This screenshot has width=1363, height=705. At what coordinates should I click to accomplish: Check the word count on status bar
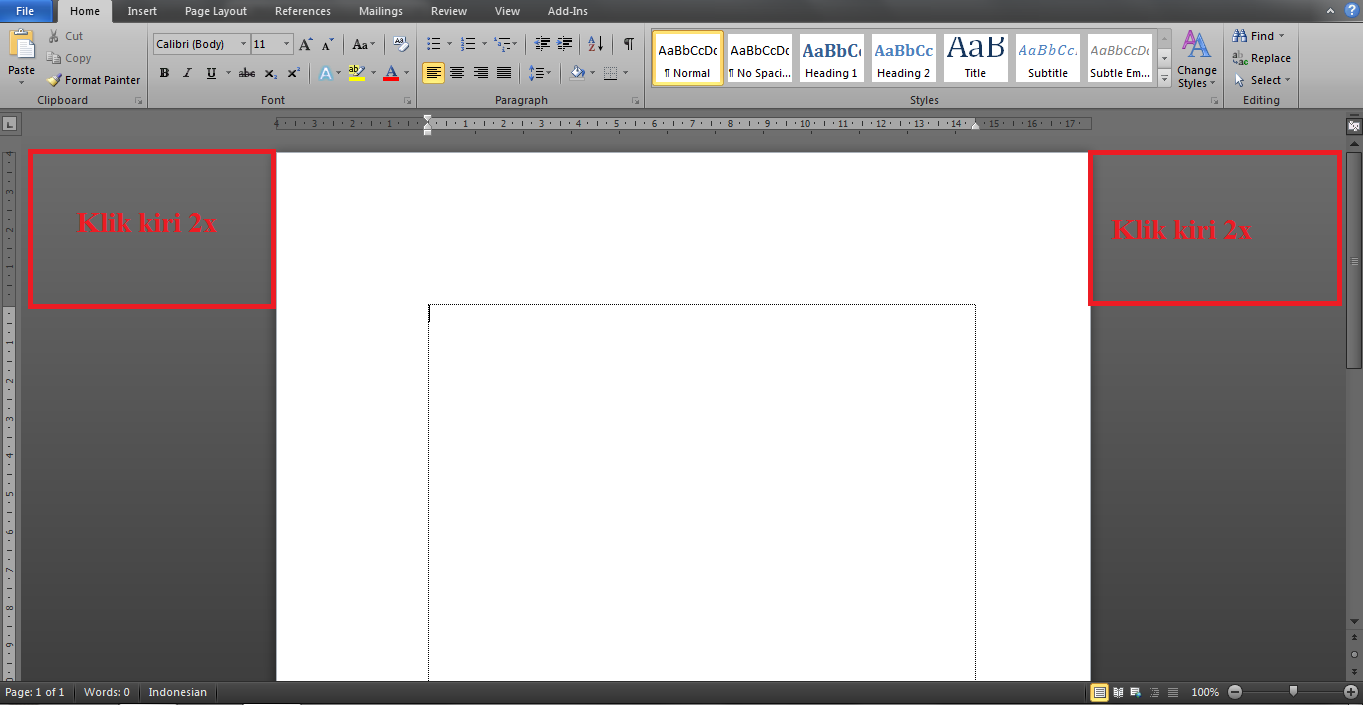coord(106,691)
